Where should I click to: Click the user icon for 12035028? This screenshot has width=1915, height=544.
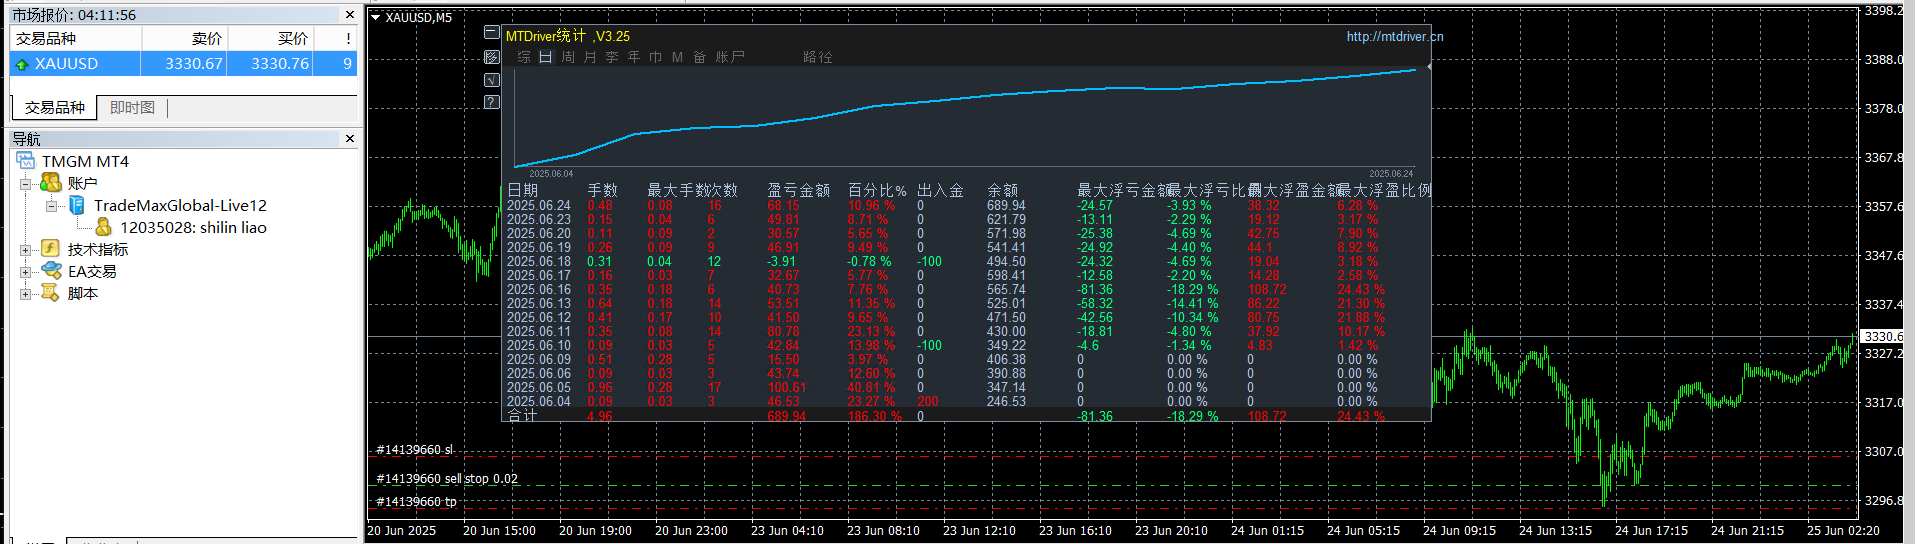pos(104,227)
